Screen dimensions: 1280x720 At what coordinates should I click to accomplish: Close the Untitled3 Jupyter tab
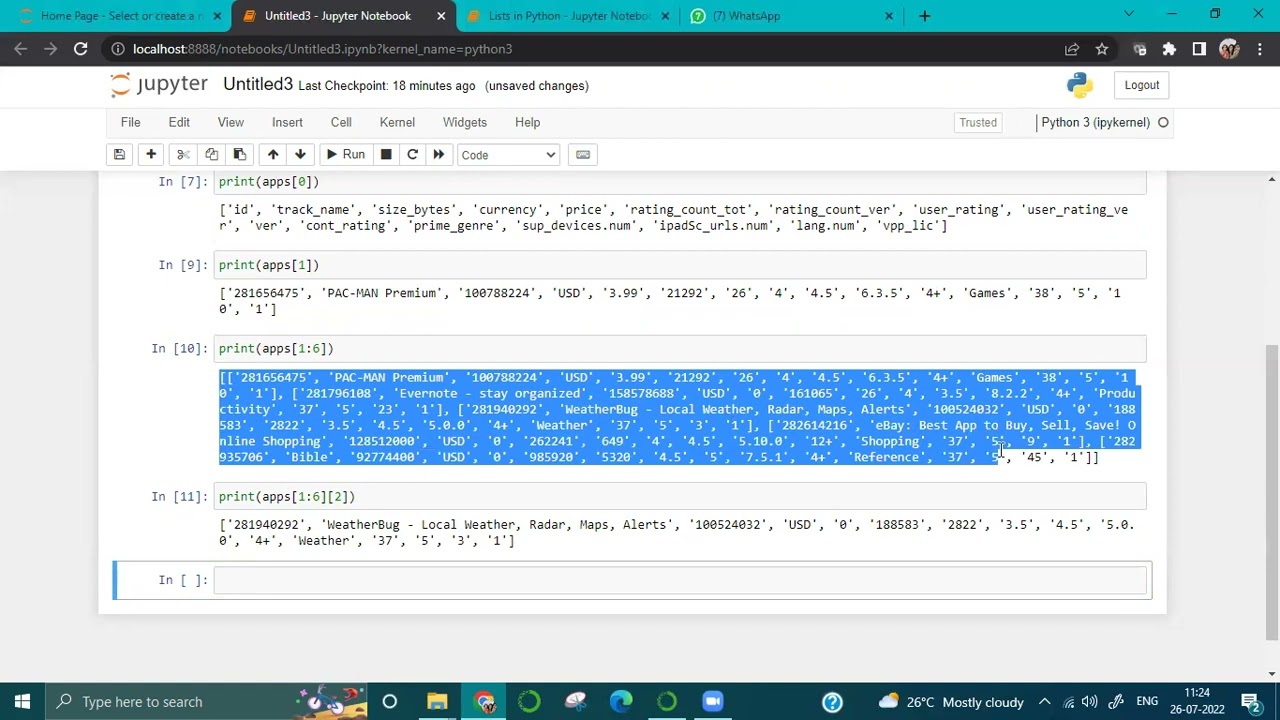441,16
